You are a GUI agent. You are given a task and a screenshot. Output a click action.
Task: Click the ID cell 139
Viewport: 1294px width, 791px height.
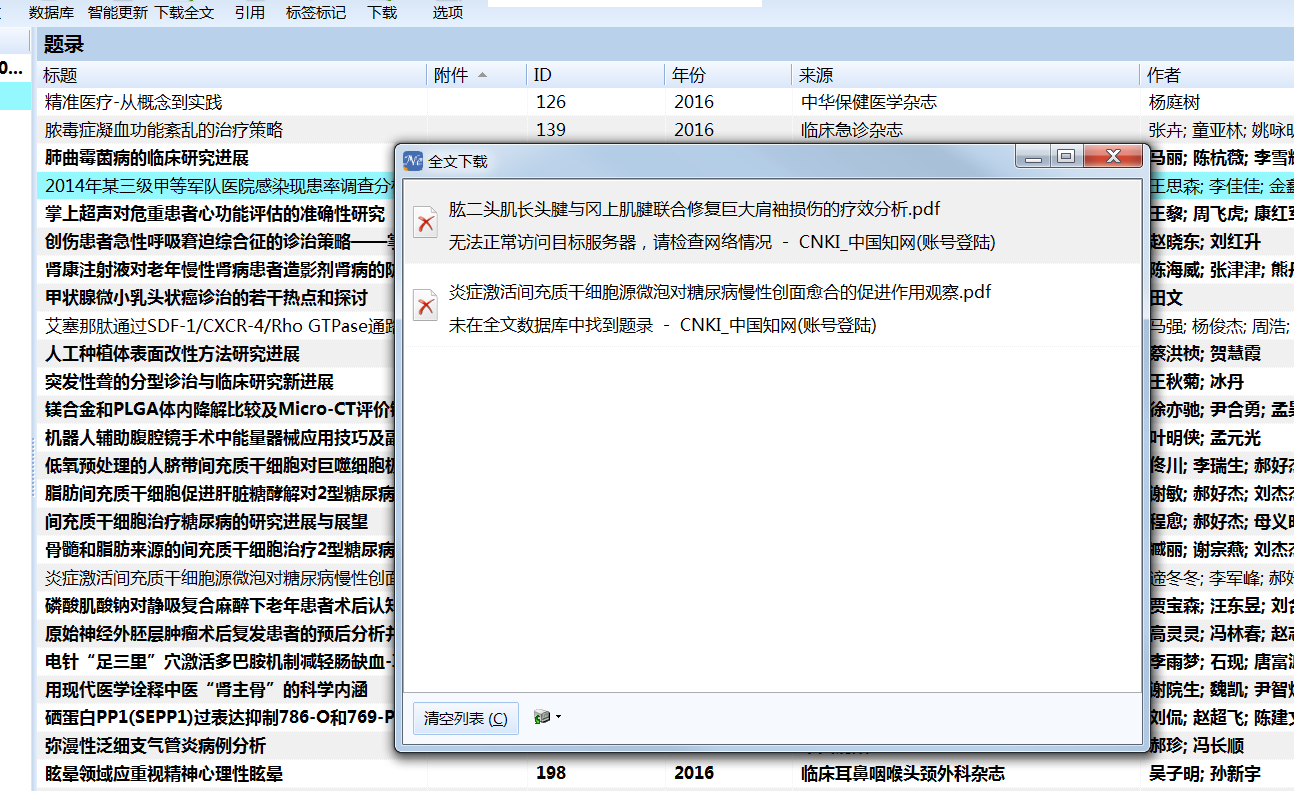click(550, 130)
